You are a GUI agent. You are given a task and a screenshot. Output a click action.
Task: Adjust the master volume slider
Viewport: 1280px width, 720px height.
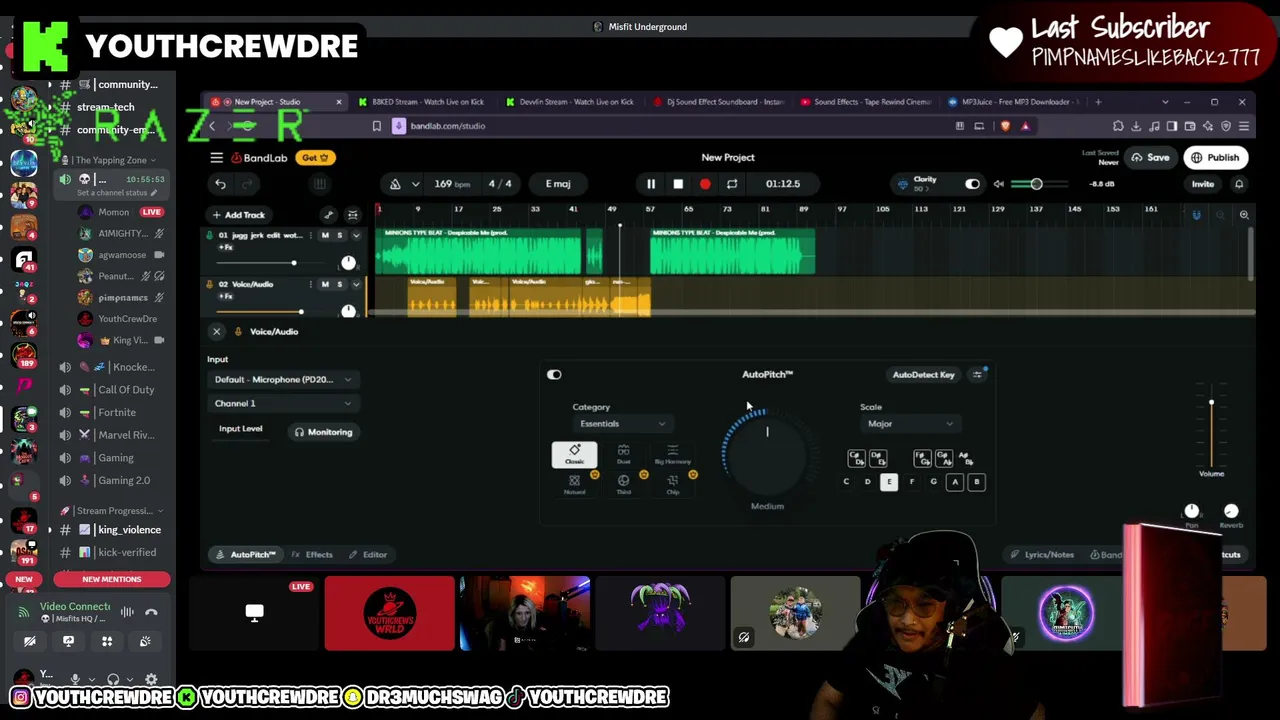[1037, 184]
